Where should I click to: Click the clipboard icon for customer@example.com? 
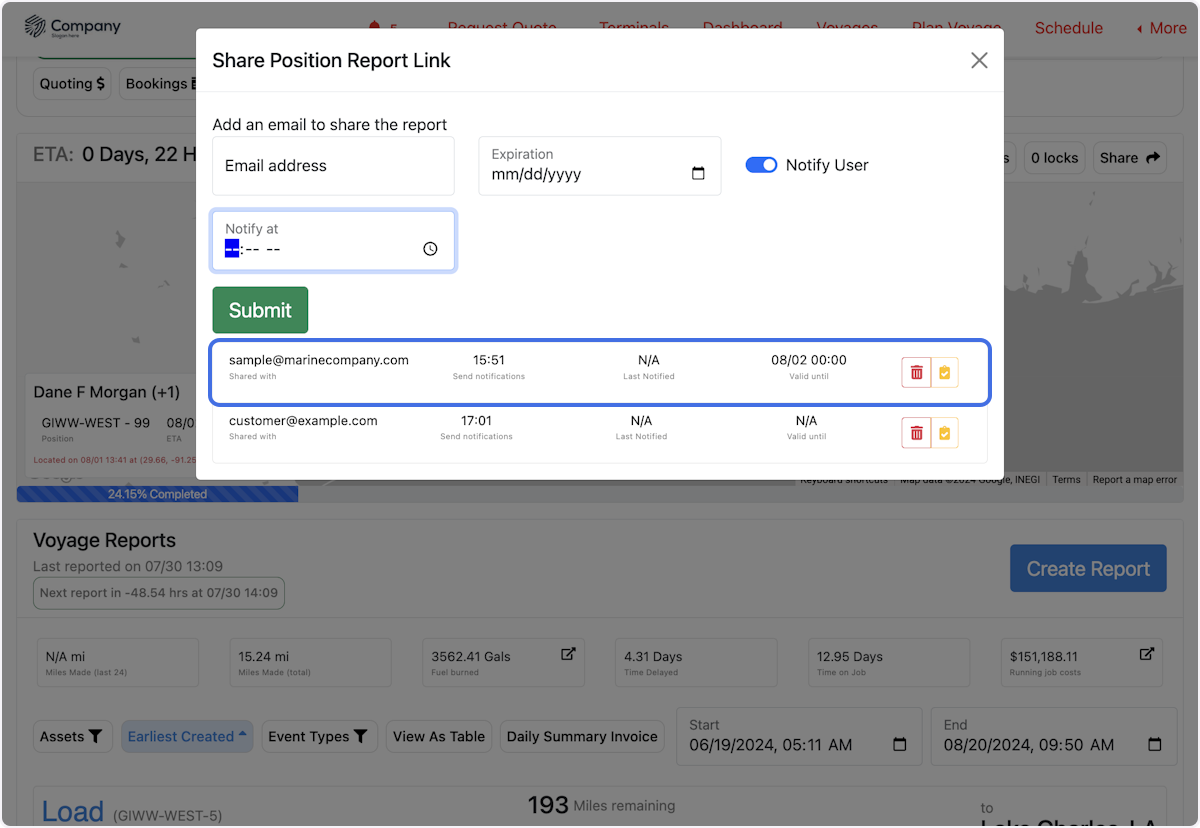pos(944,432)
